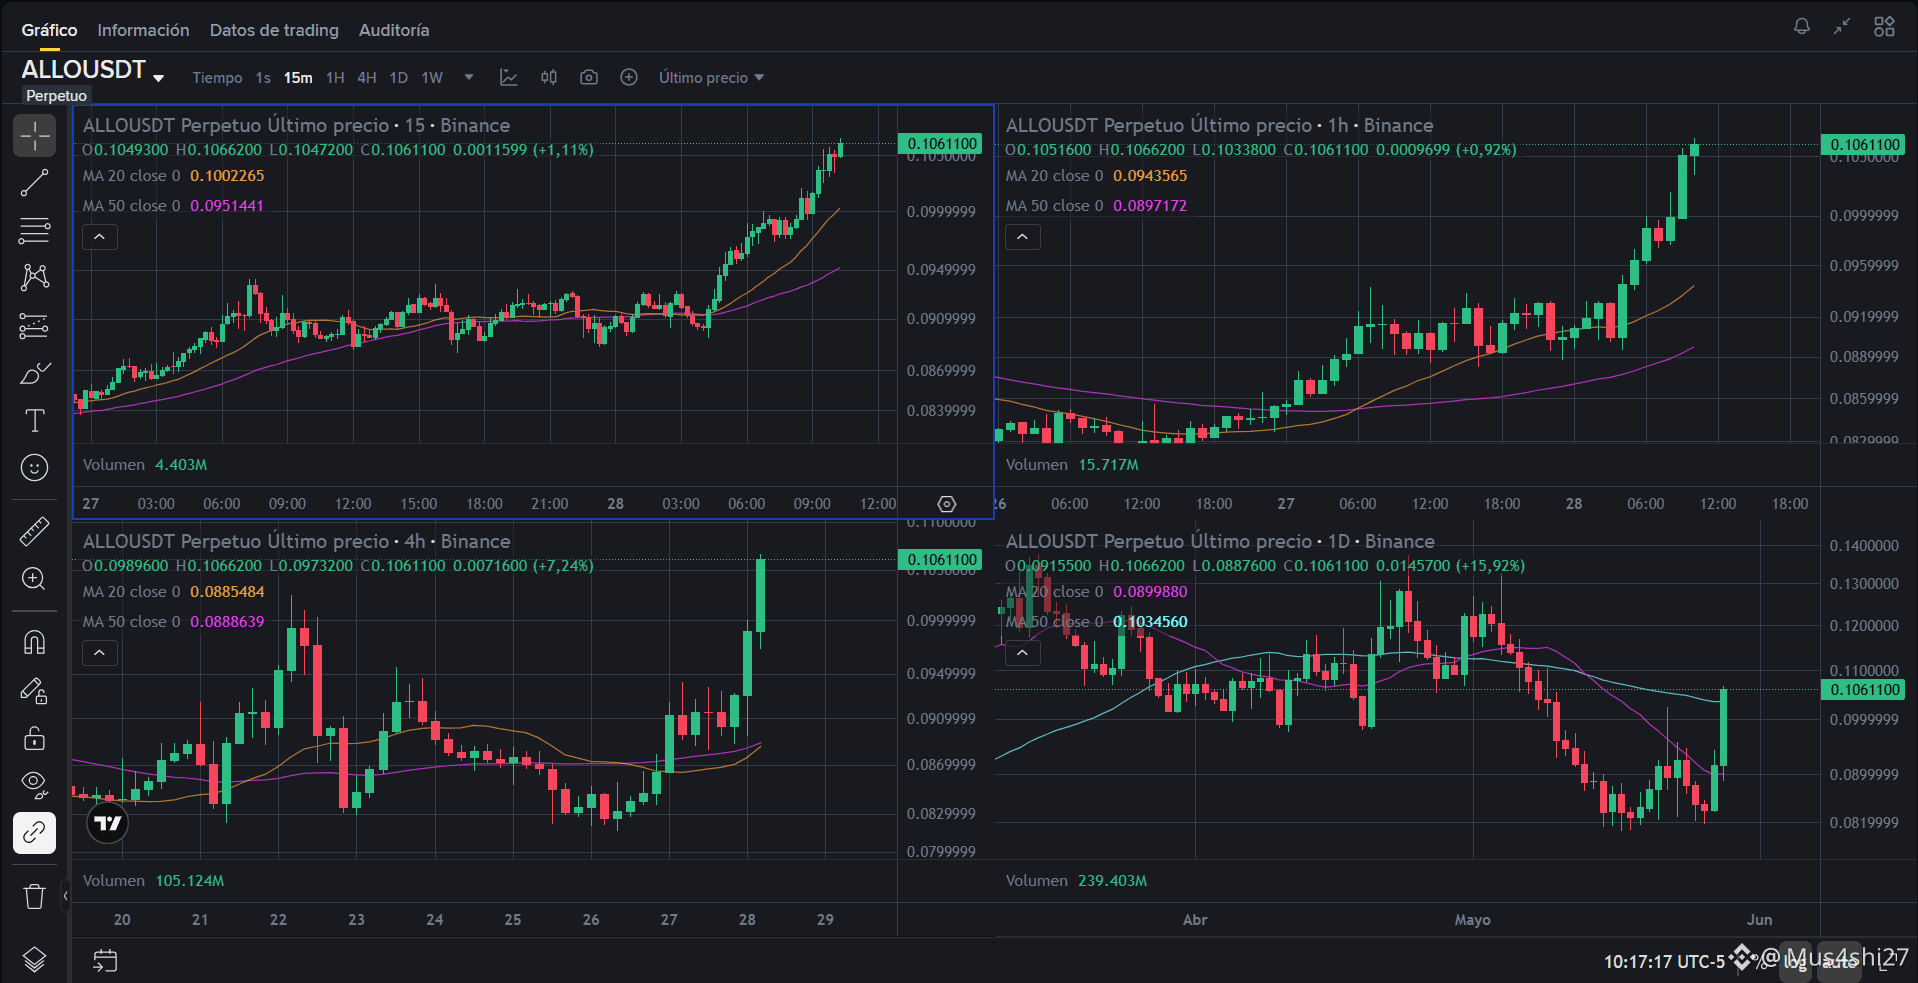Collapse the legend on the 15 chart
This screenshot has height=983, width=1918.
point(99,237)
